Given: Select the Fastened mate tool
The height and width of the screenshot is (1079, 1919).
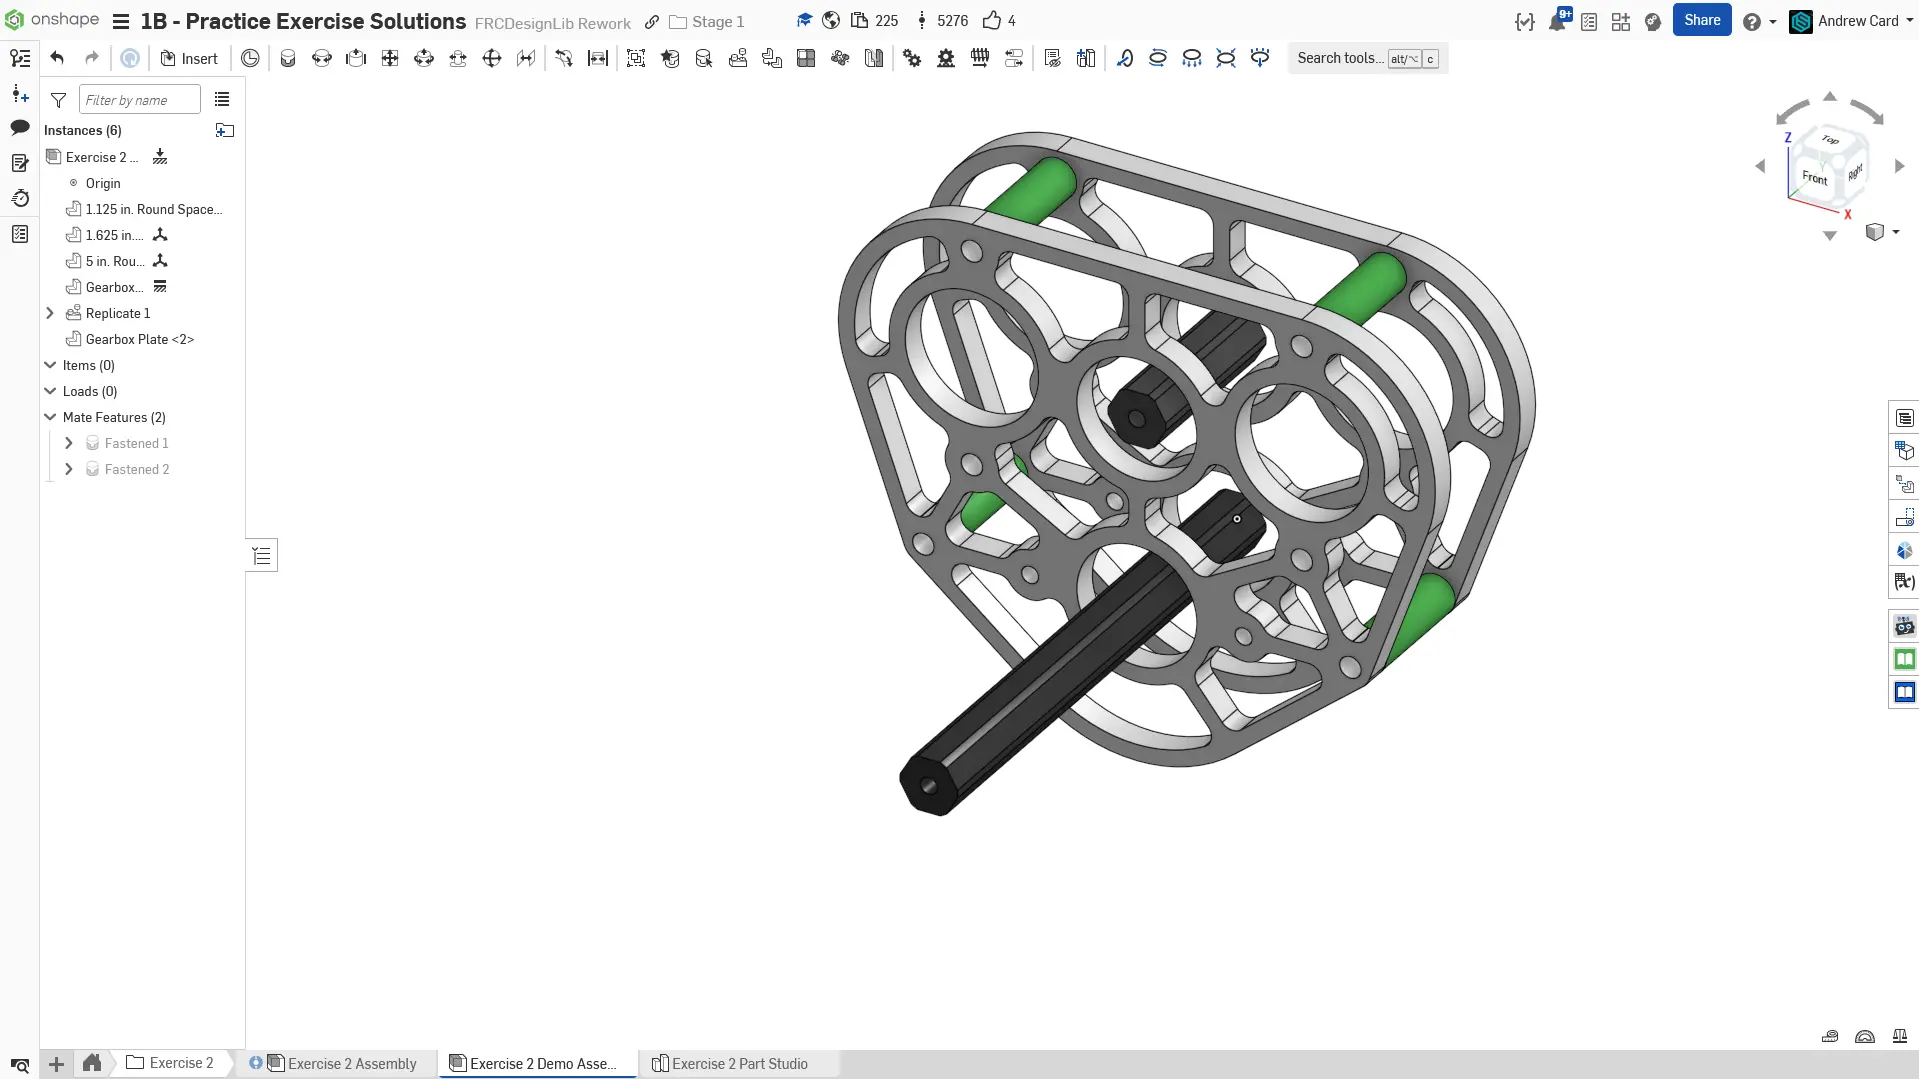Looking at the screenshot, I should pyautogui.click(x=288, y=59).
